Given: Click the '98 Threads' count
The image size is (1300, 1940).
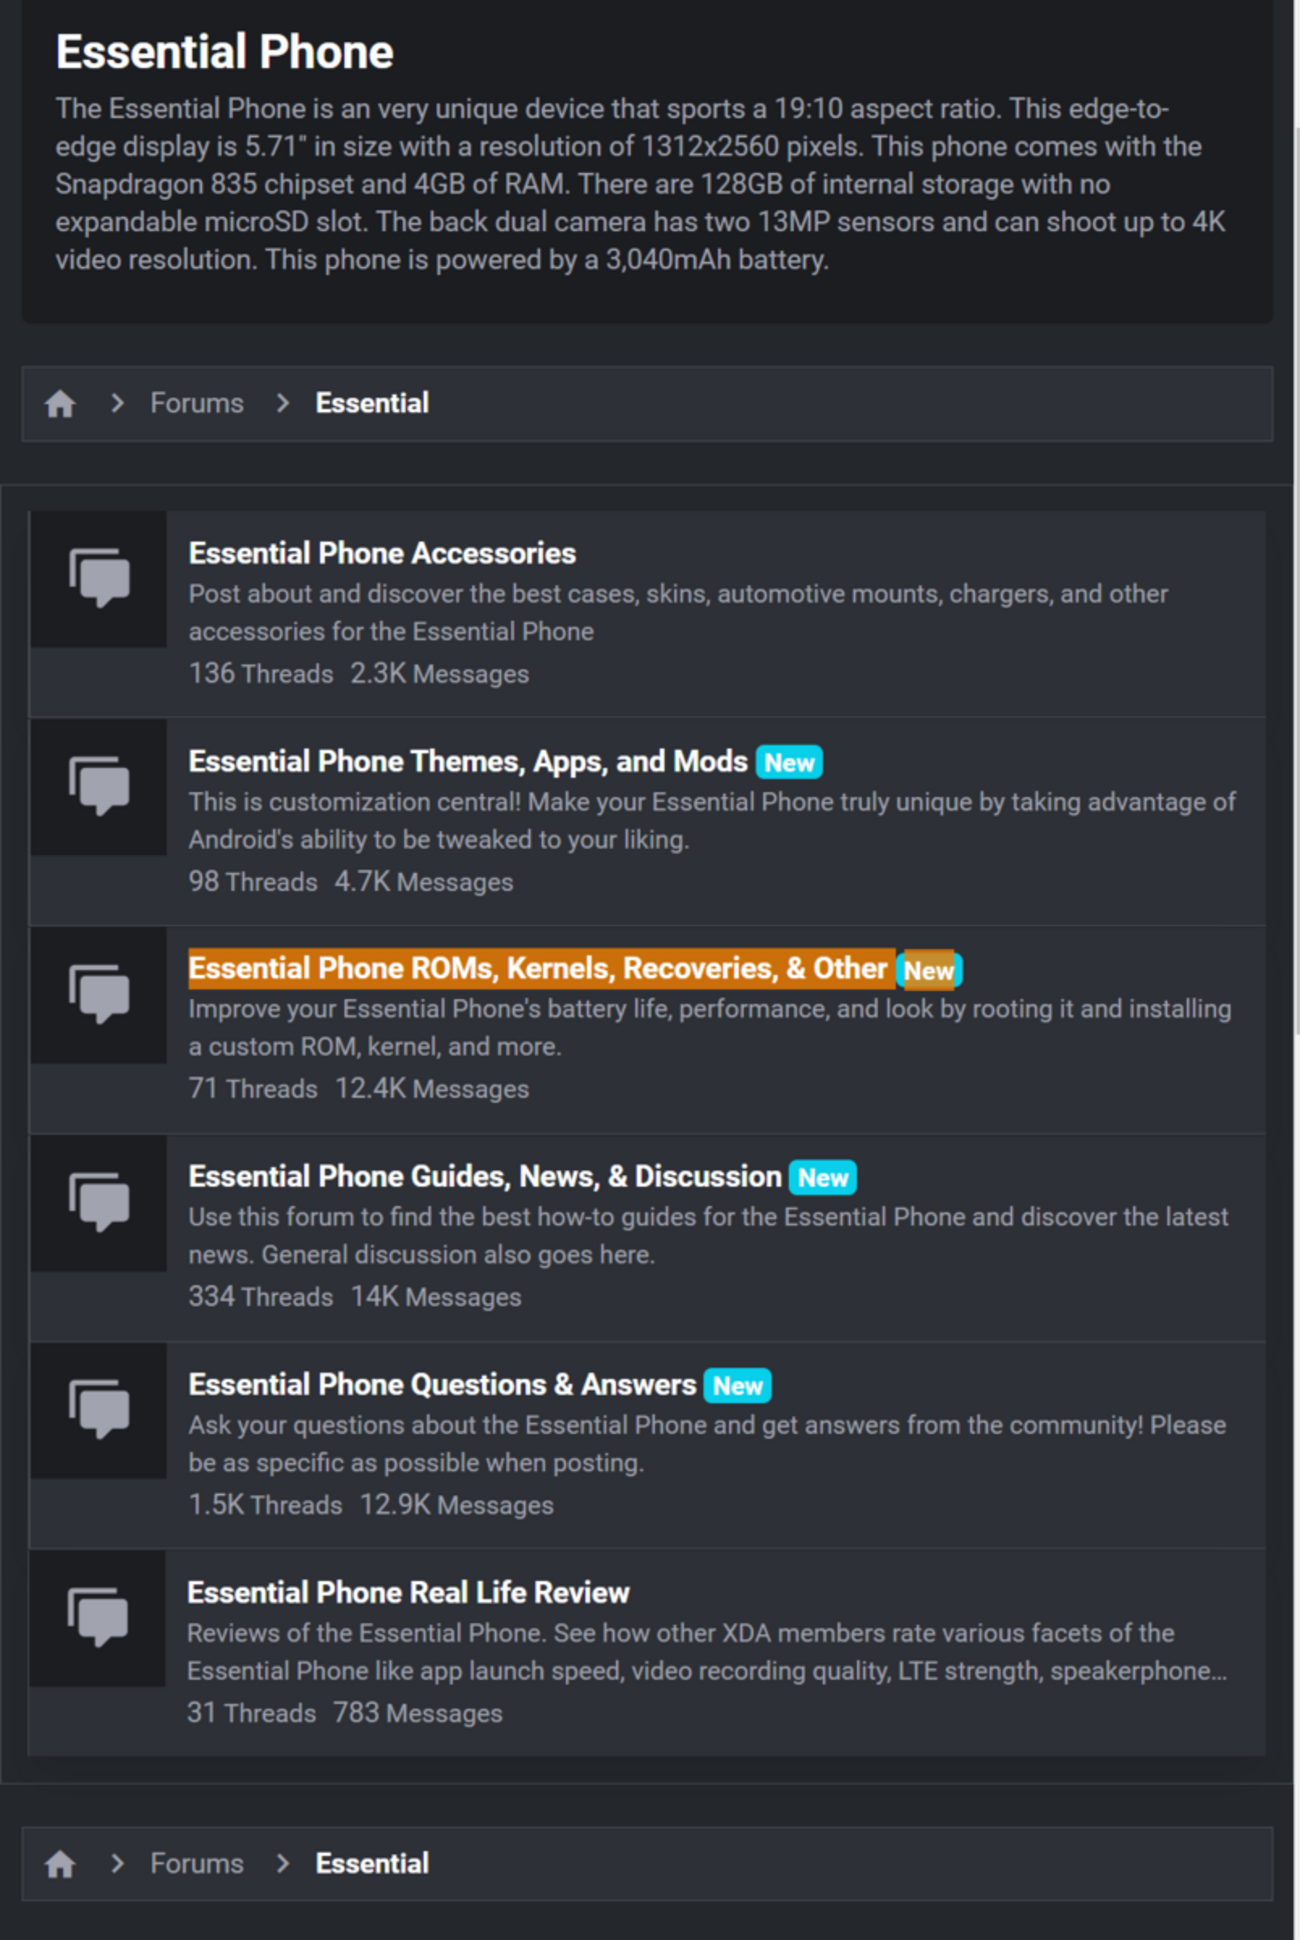Looking at the screenshot, I should (x=253, y=882).
